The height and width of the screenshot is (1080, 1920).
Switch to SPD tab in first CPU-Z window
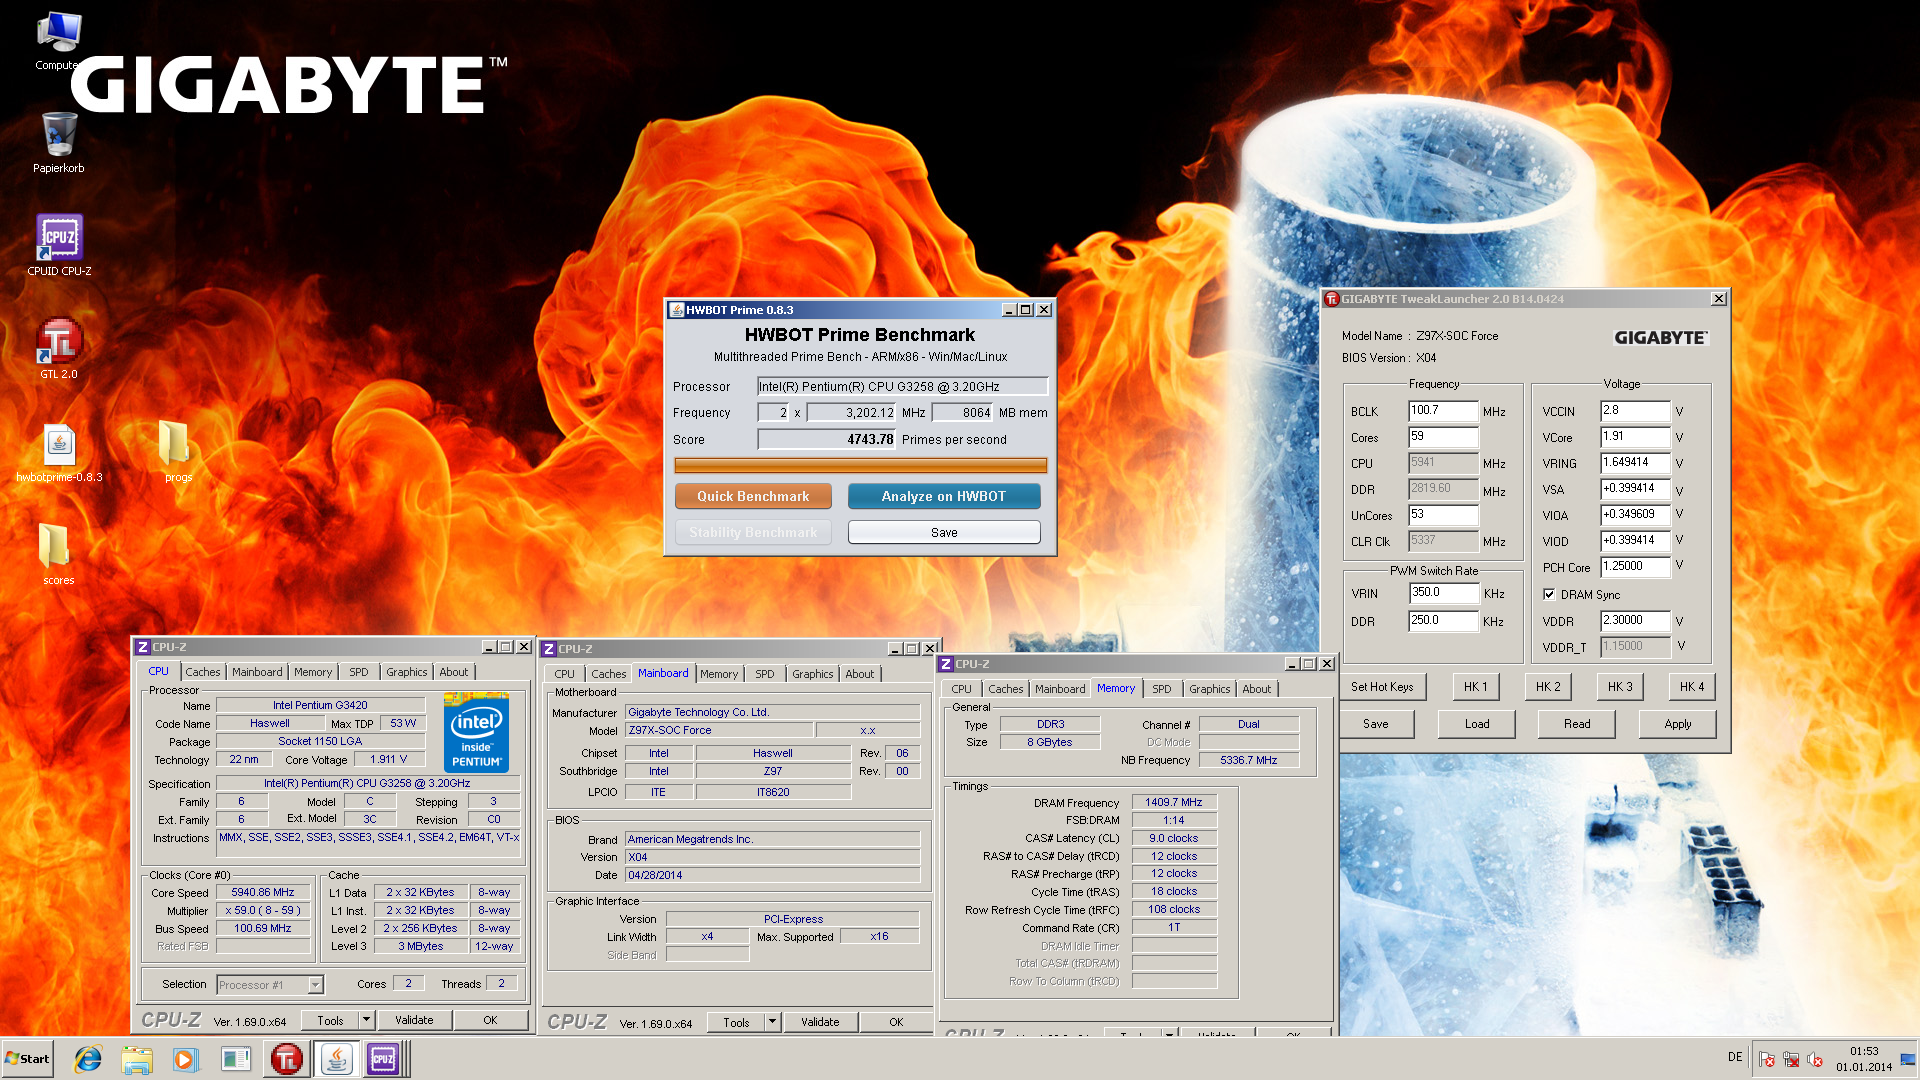pos(358,672)
